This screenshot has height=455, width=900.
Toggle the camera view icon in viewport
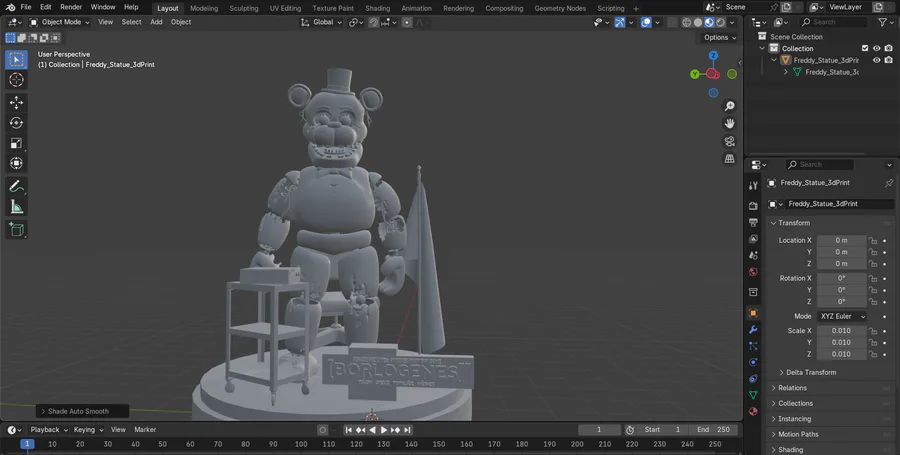coord(730,141)
